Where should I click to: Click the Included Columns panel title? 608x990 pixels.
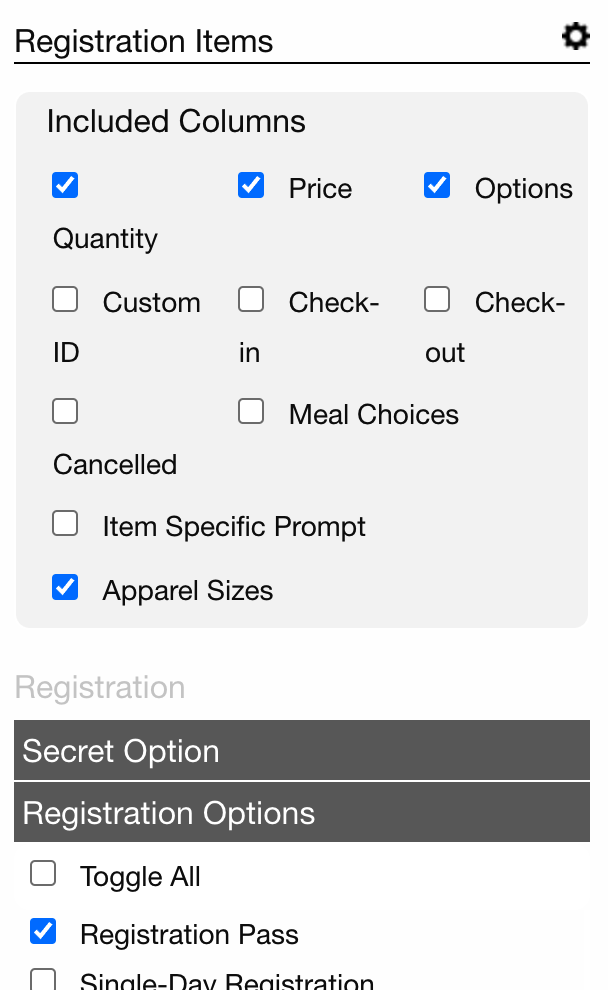[176, 121]
